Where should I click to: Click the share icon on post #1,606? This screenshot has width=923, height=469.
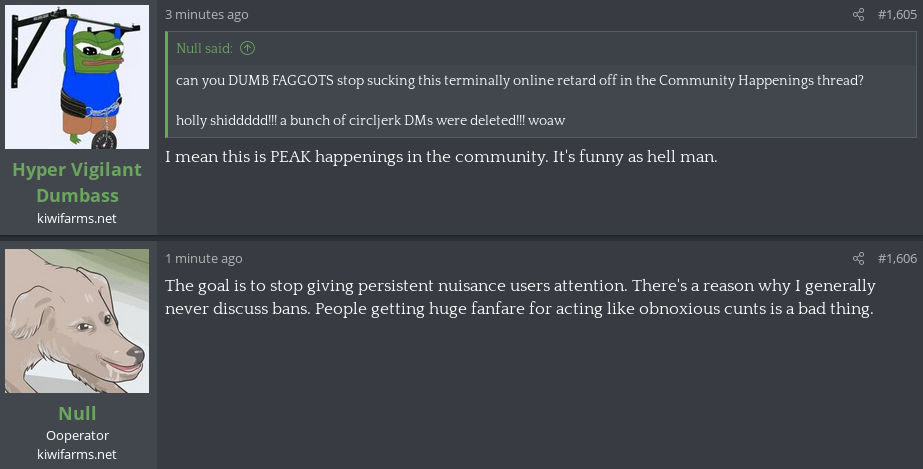tap(858, 259)
